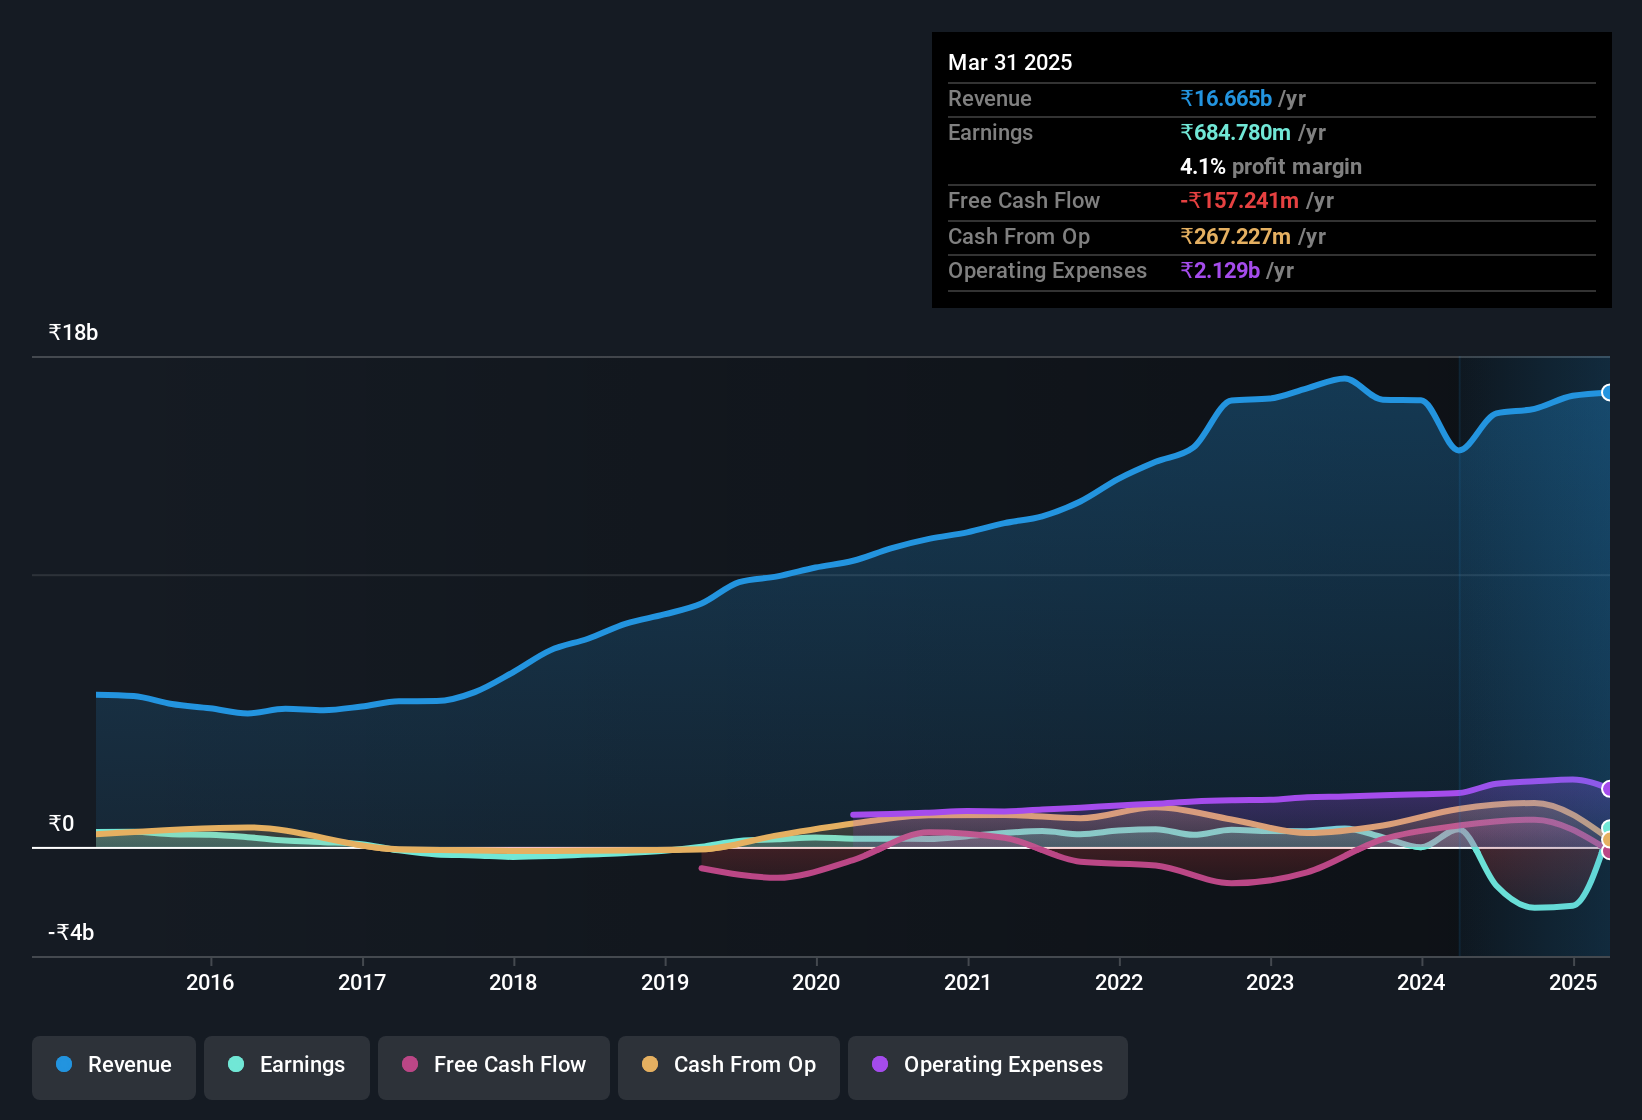Click the 2019 x-axis label

point(665,982)
